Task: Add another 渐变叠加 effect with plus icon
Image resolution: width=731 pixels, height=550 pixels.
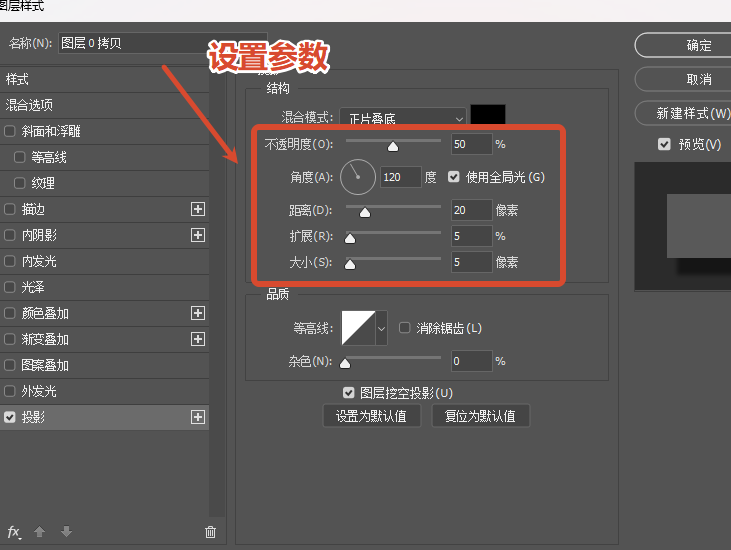Action: [x=198, y=339]
